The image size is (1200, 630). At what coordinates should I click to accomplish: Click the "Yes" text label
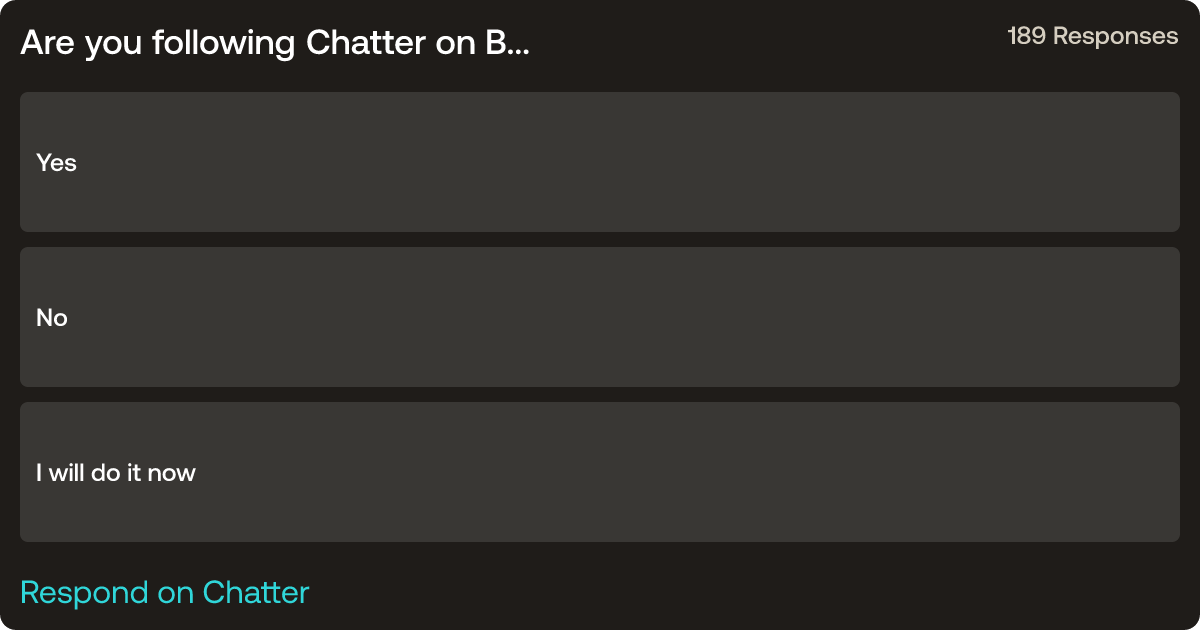(x=56, y=163)
